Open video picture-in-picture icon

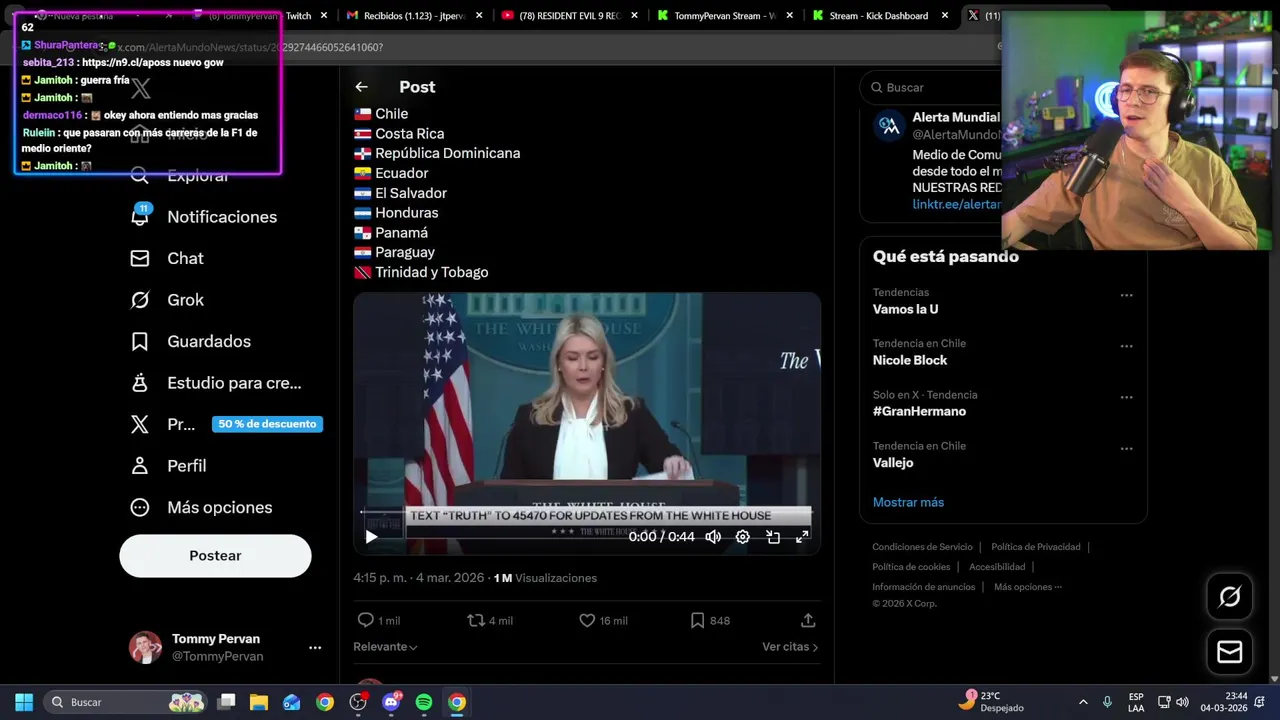773,537
